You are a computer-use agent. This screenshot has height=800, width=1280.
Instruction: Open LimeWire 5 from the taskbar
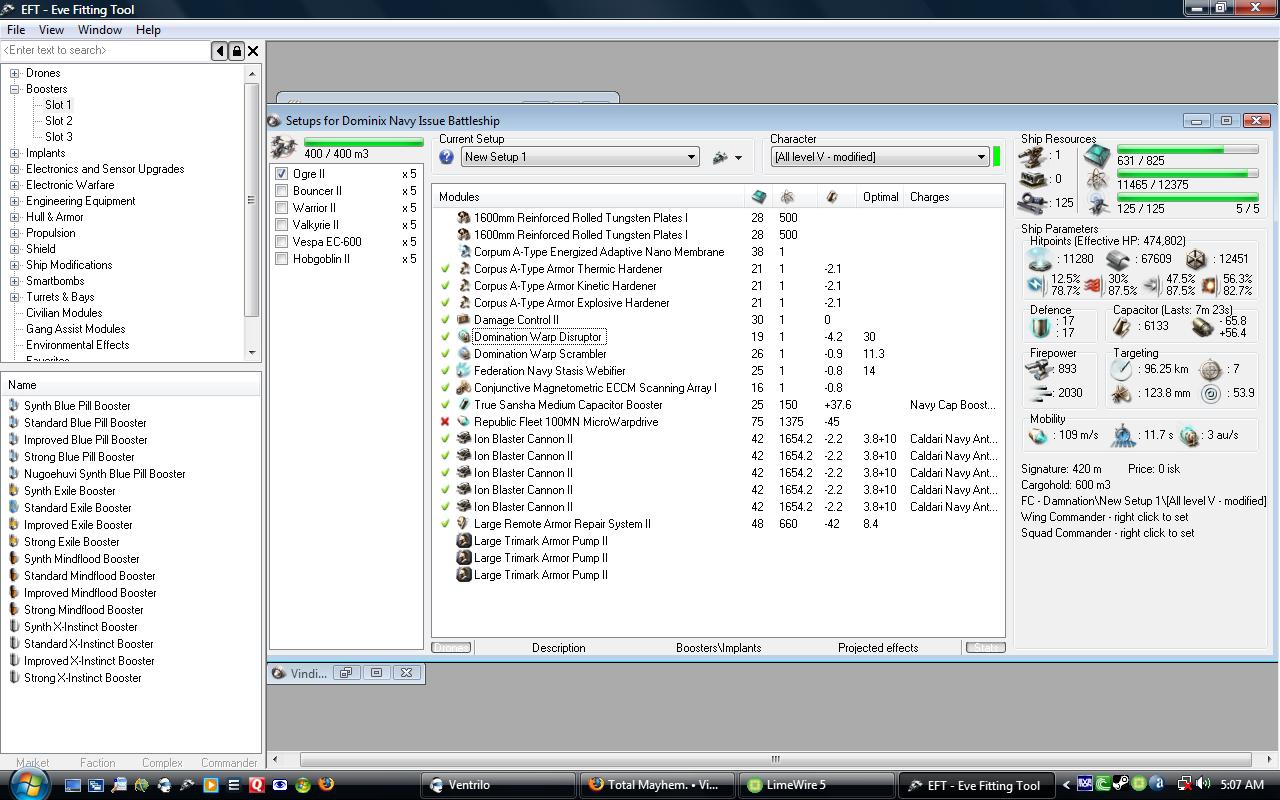(817, 785)
